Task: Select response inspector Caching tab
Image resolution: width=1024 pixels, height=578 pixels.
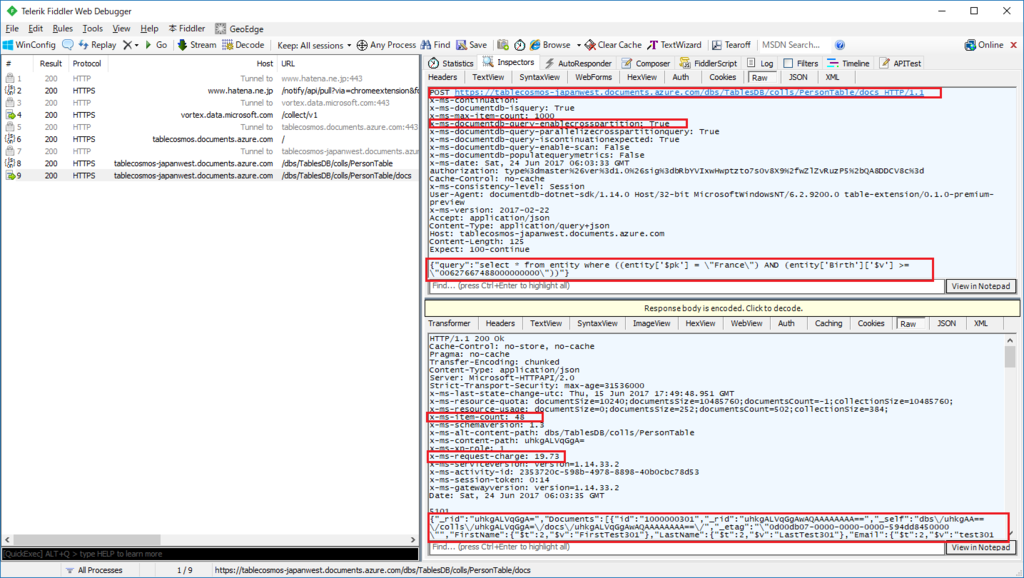Action: tap(828, 323)
